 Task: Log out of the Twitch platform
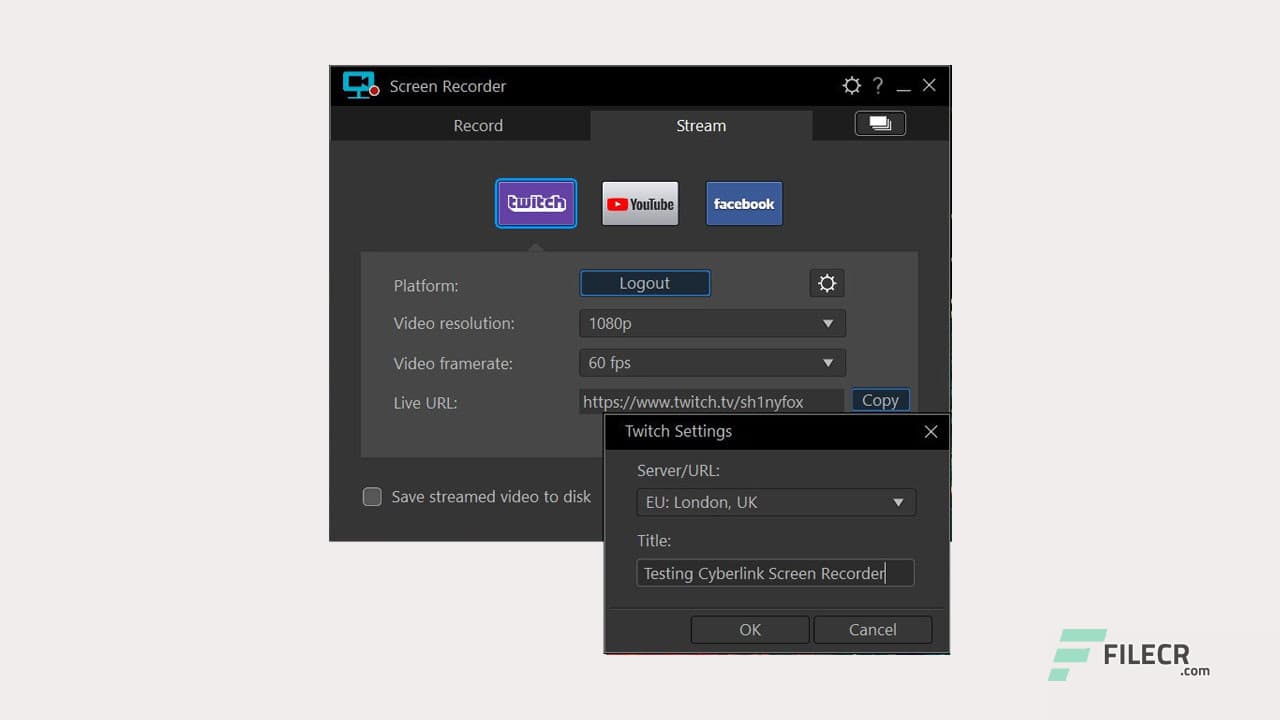[x=644, y=283]
